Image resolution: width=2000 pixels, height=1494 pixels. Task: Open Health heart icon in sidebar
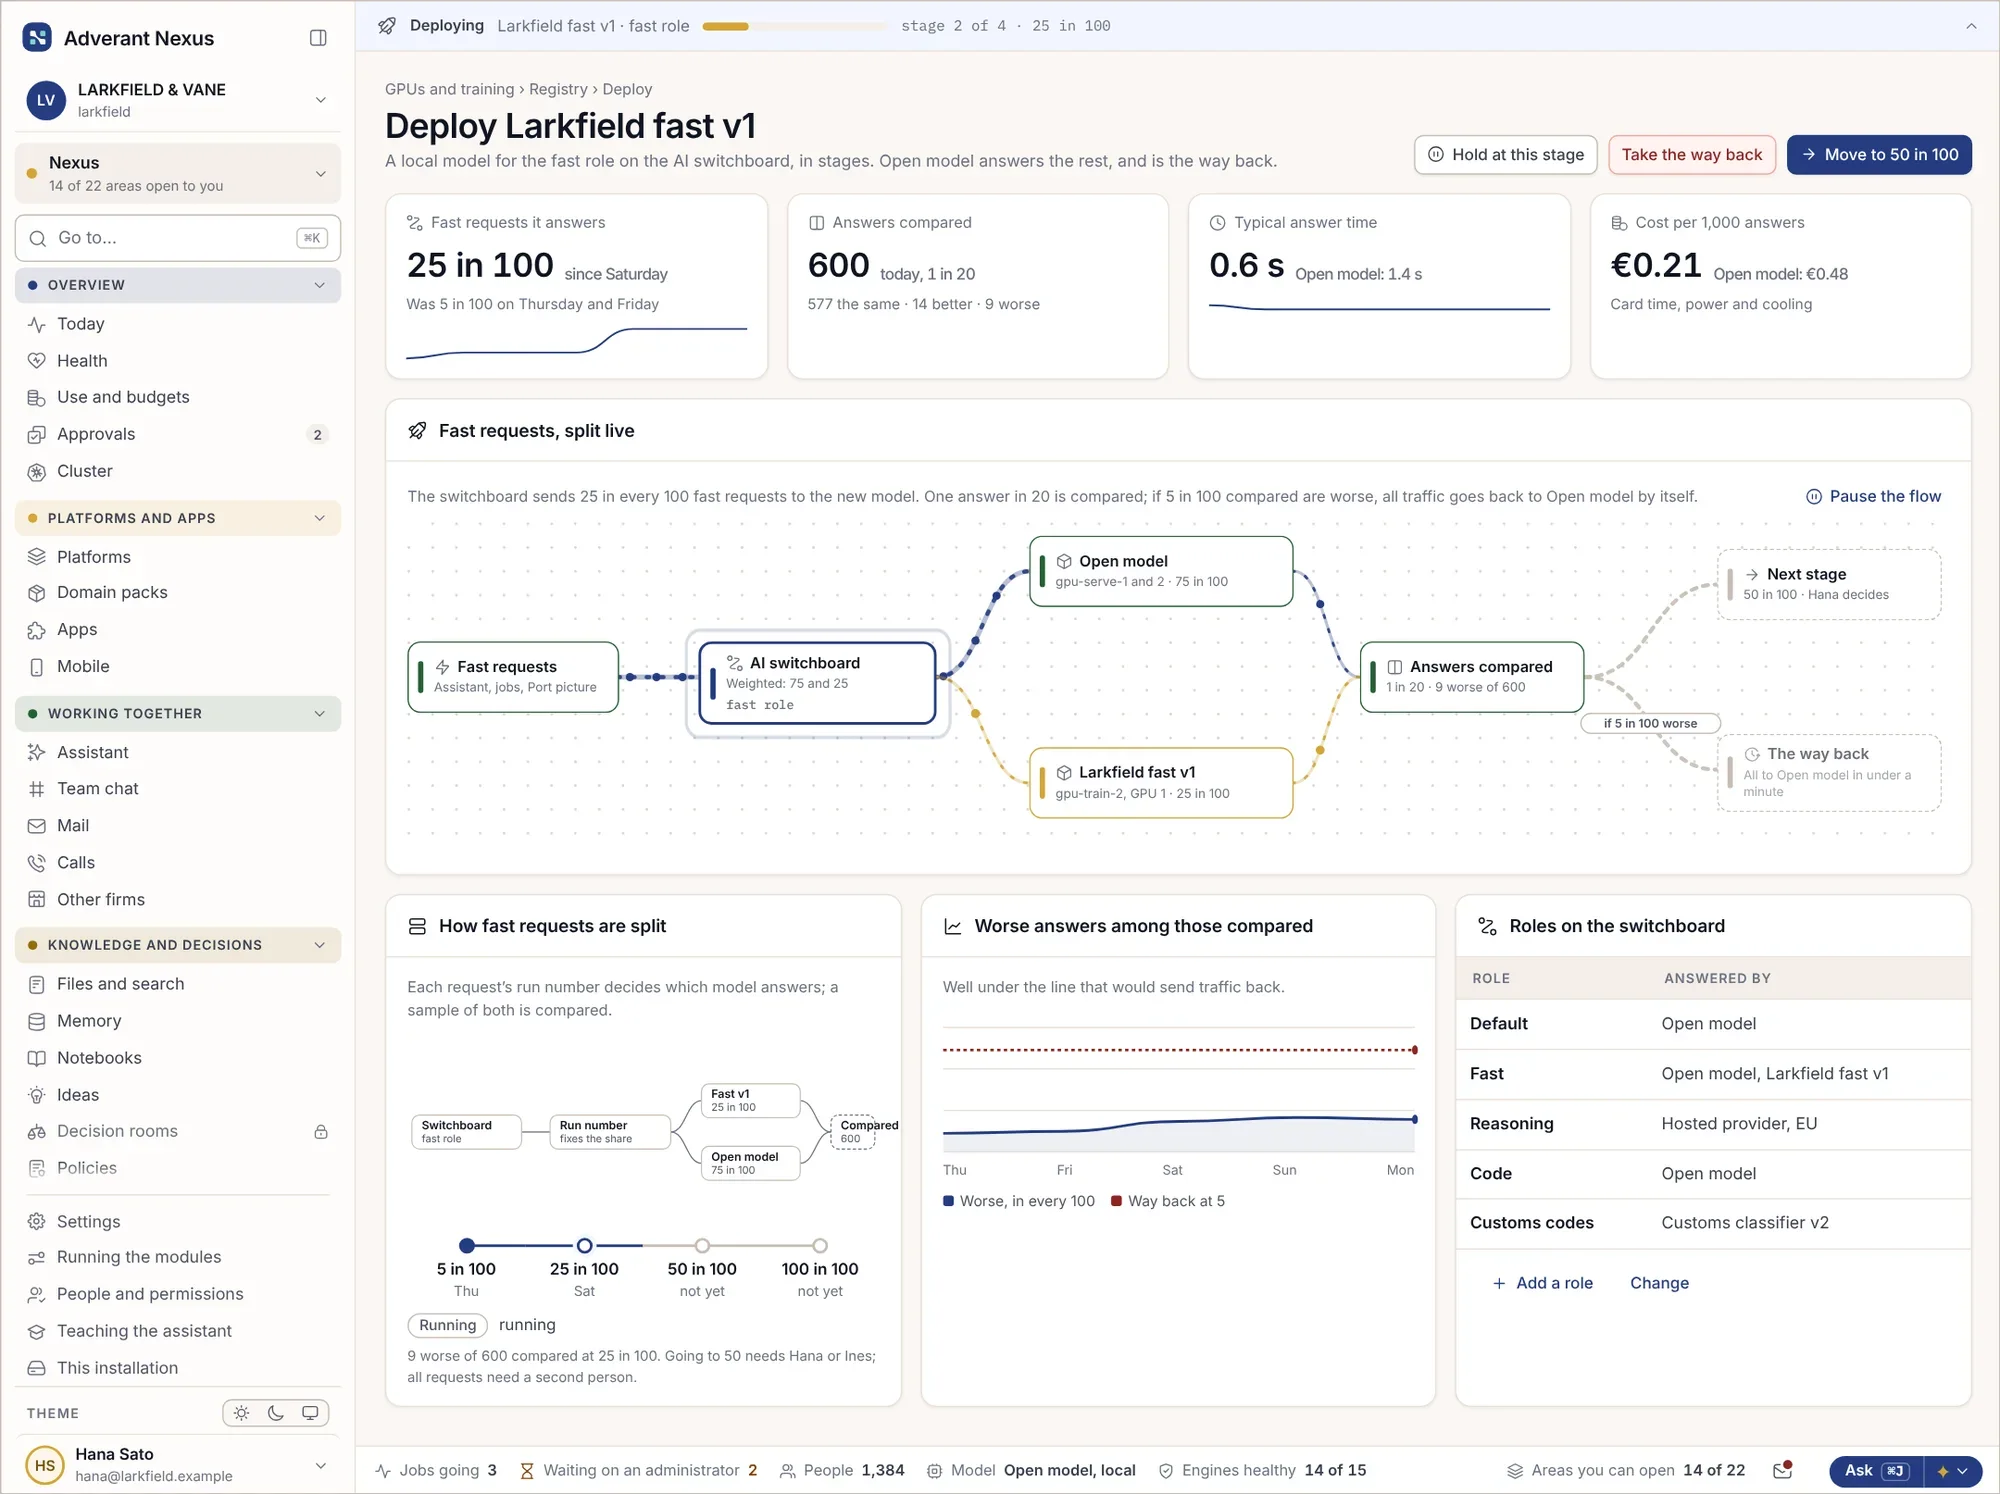click(x=37, y=361)
